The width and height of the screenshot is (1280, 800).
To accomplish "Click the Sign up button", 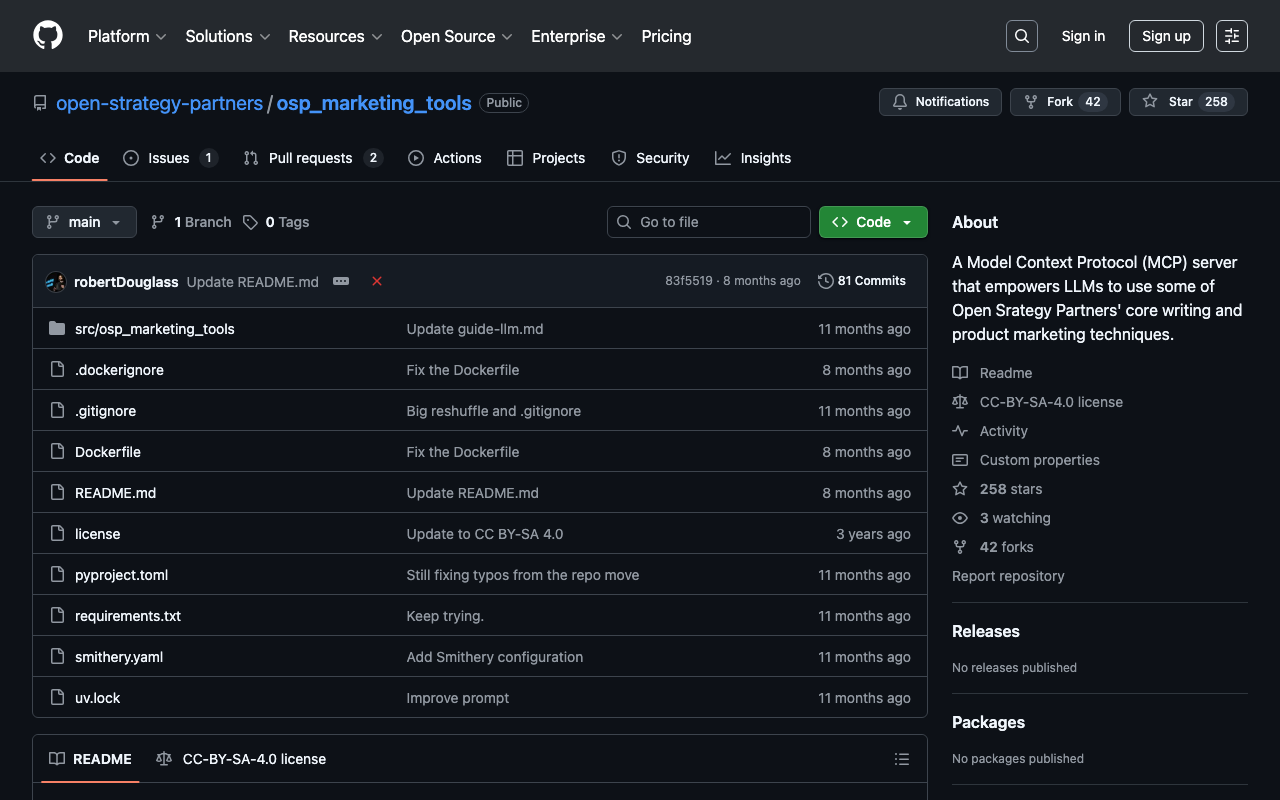I will (1166, 36).
